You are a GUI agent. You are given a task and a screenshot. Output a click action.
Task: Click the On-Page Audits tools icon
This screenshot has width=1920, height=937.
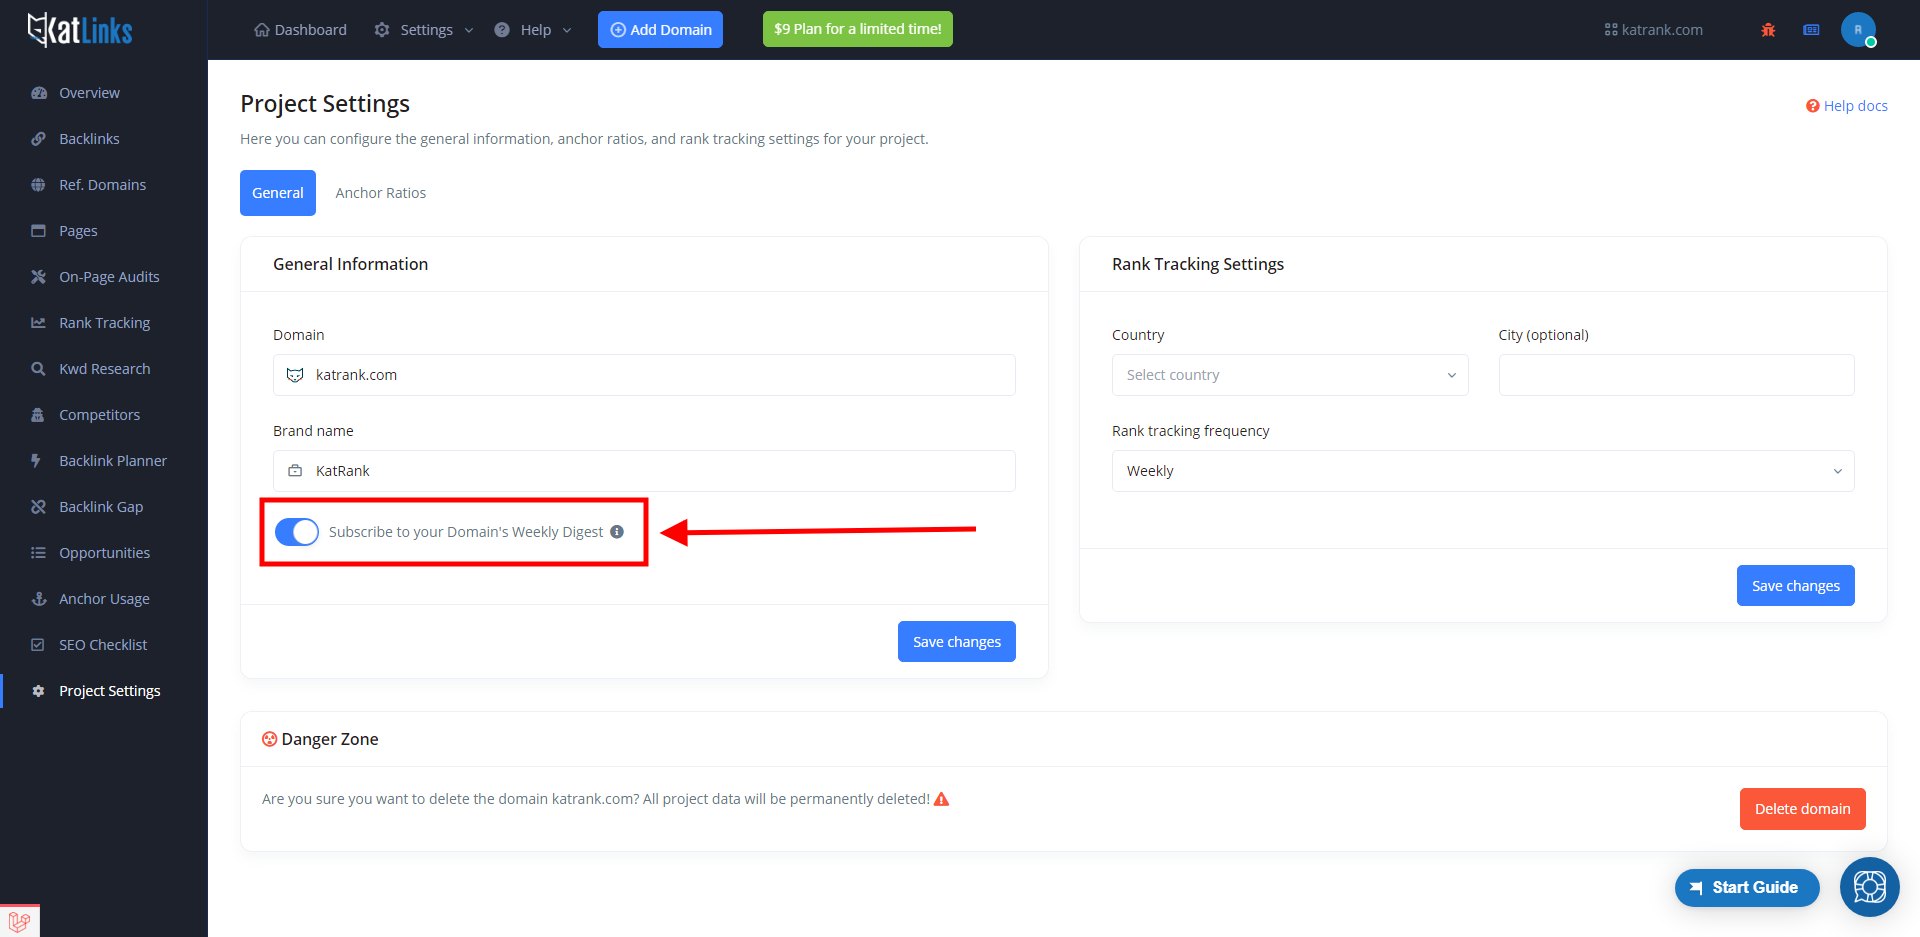point(38,277)
